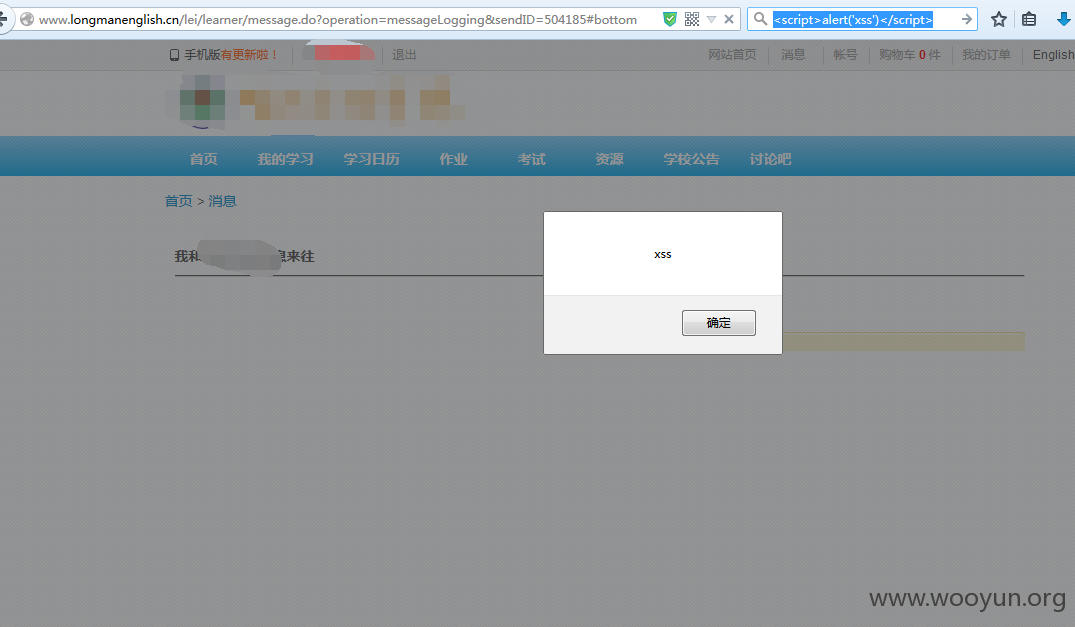Select 作业 navigation tab
The image size is (1075, 627).
pyautogui.click(x=453, y=159)
